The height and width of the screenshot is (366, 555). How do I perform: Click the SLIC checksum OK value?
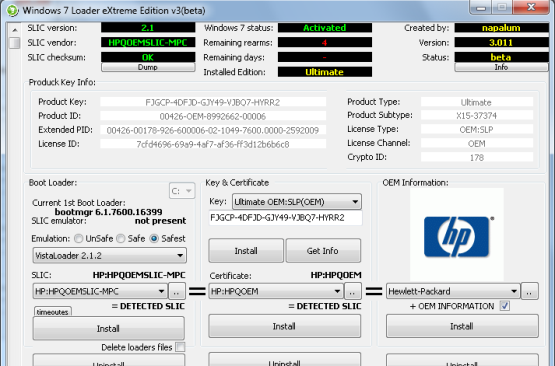coord(148,57)
